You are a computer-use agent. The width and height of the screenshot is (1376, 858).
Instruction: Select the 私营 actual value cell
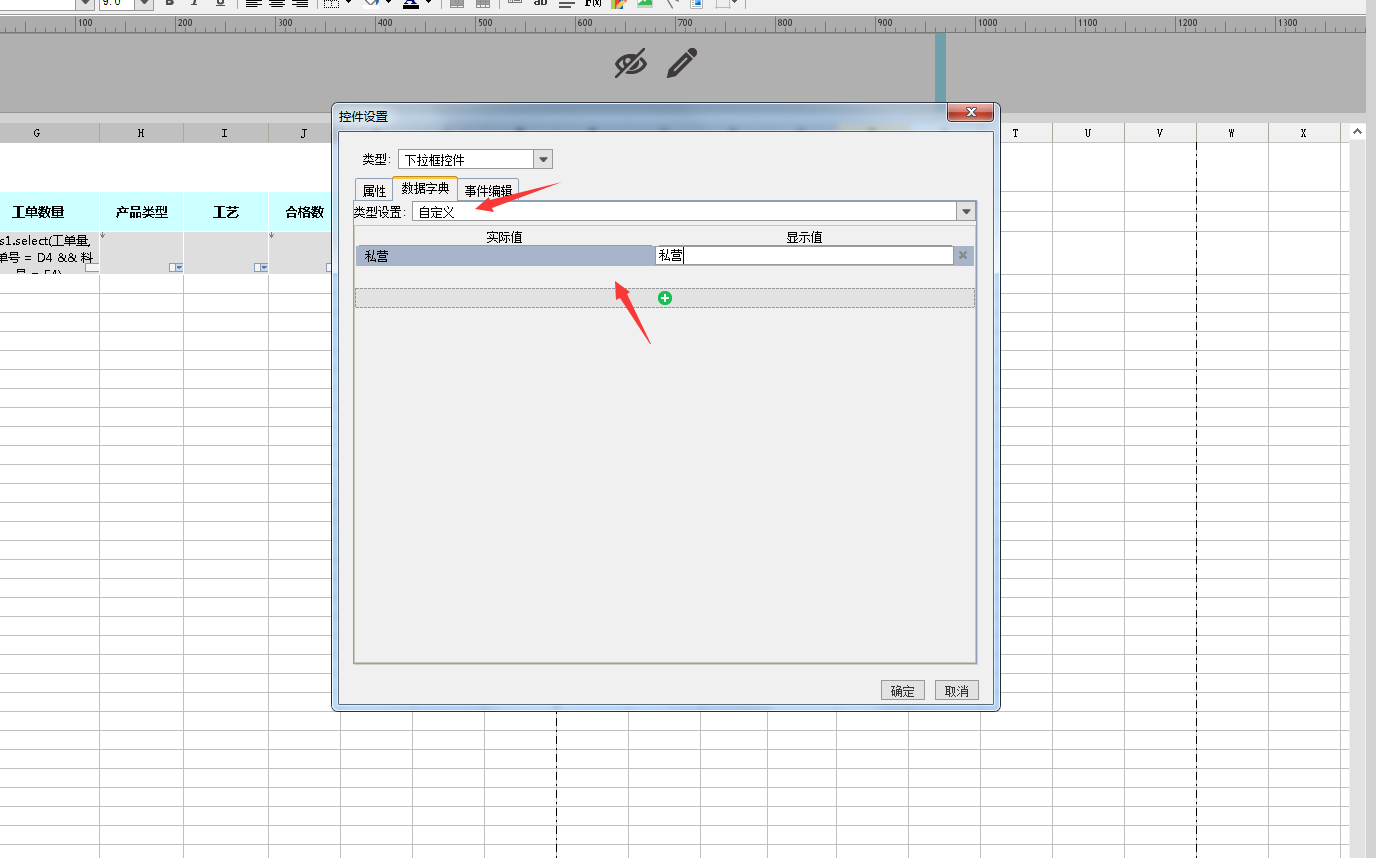(505, 256)
